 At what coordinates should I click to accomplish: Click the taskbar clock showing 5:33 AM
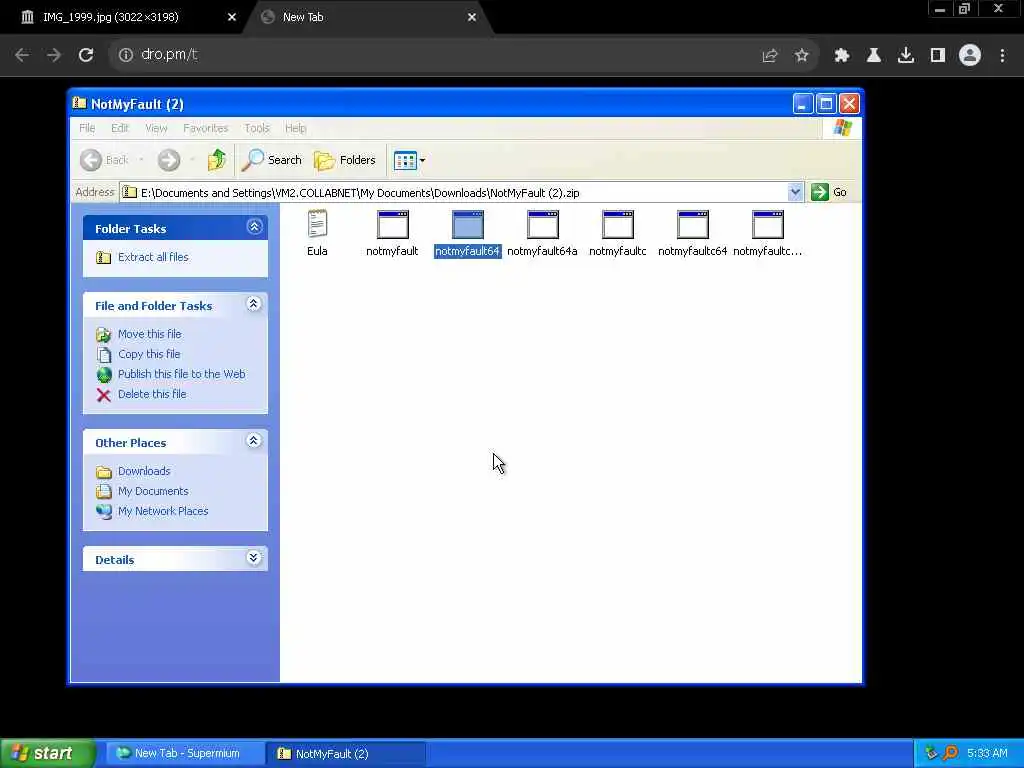pos(987,754)
